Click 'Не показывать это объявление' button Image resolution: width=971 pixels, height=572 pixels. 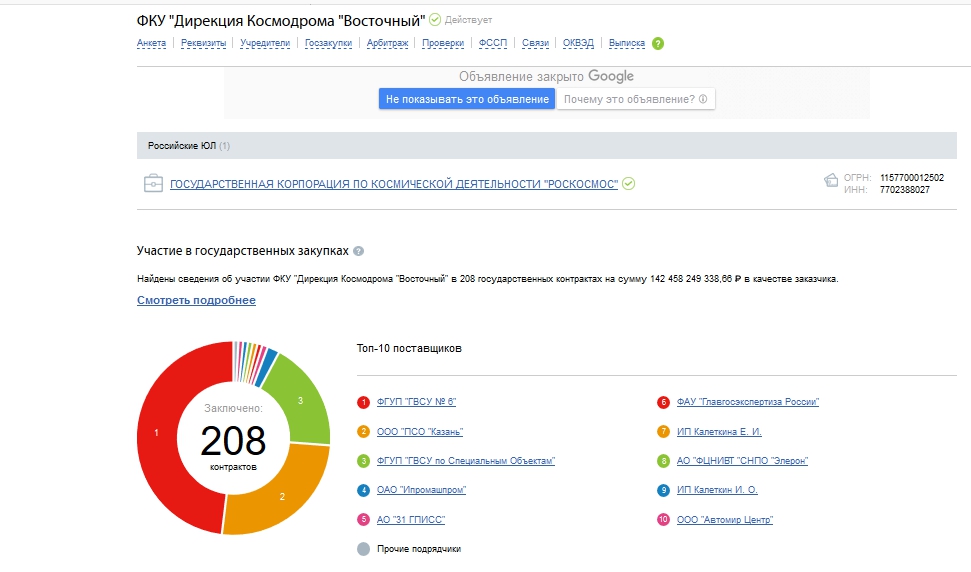tap(467, 99)
